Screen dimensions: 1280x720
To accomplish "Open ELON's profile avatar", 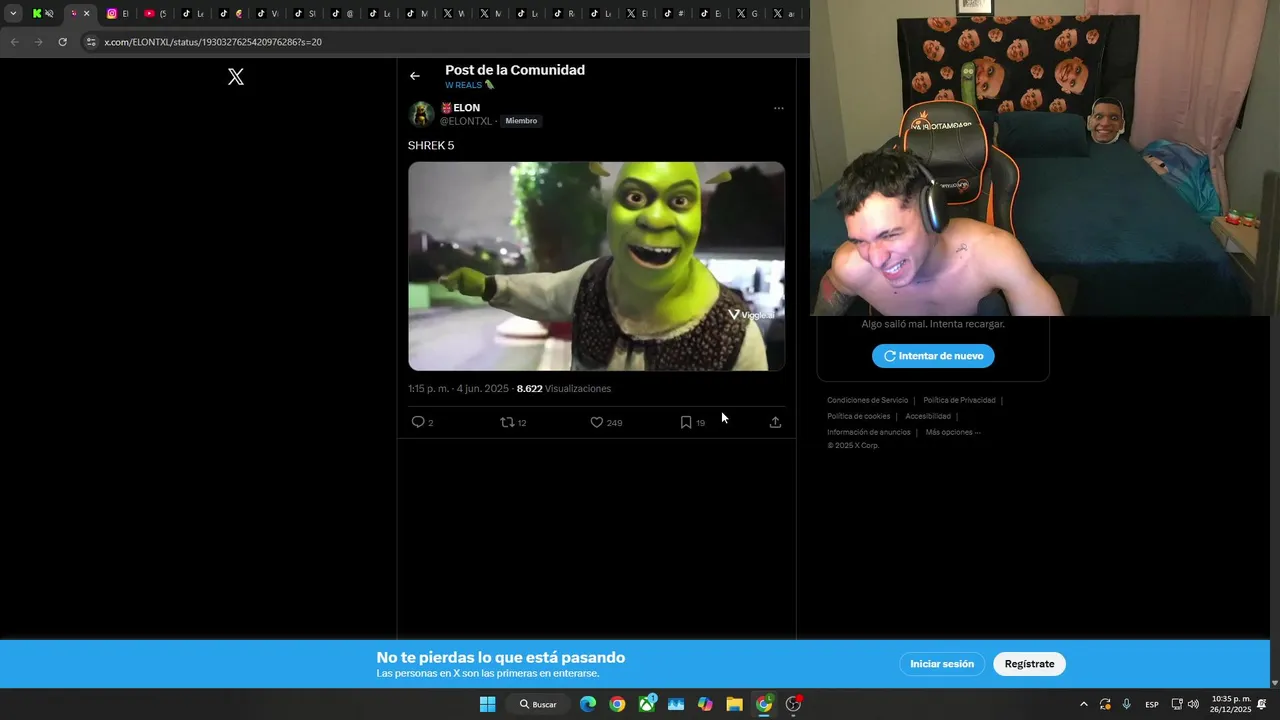I will (421, 114).
